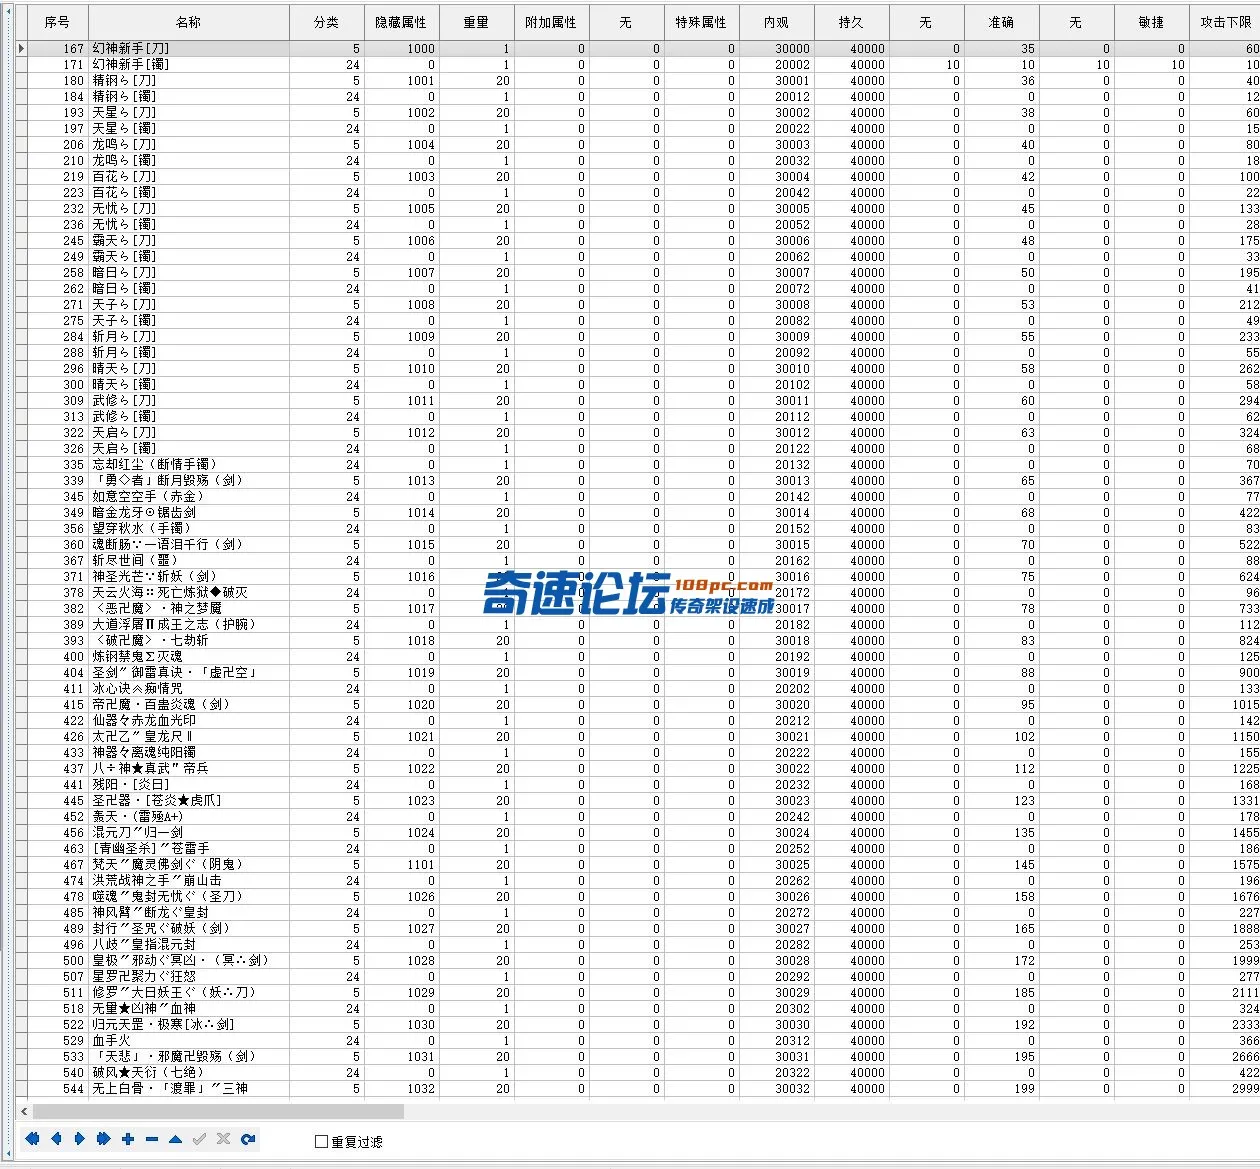This screenshot has width=1260, height=1169.
Task: Click the 敏捷 column header
Action: click(1152, 22)
